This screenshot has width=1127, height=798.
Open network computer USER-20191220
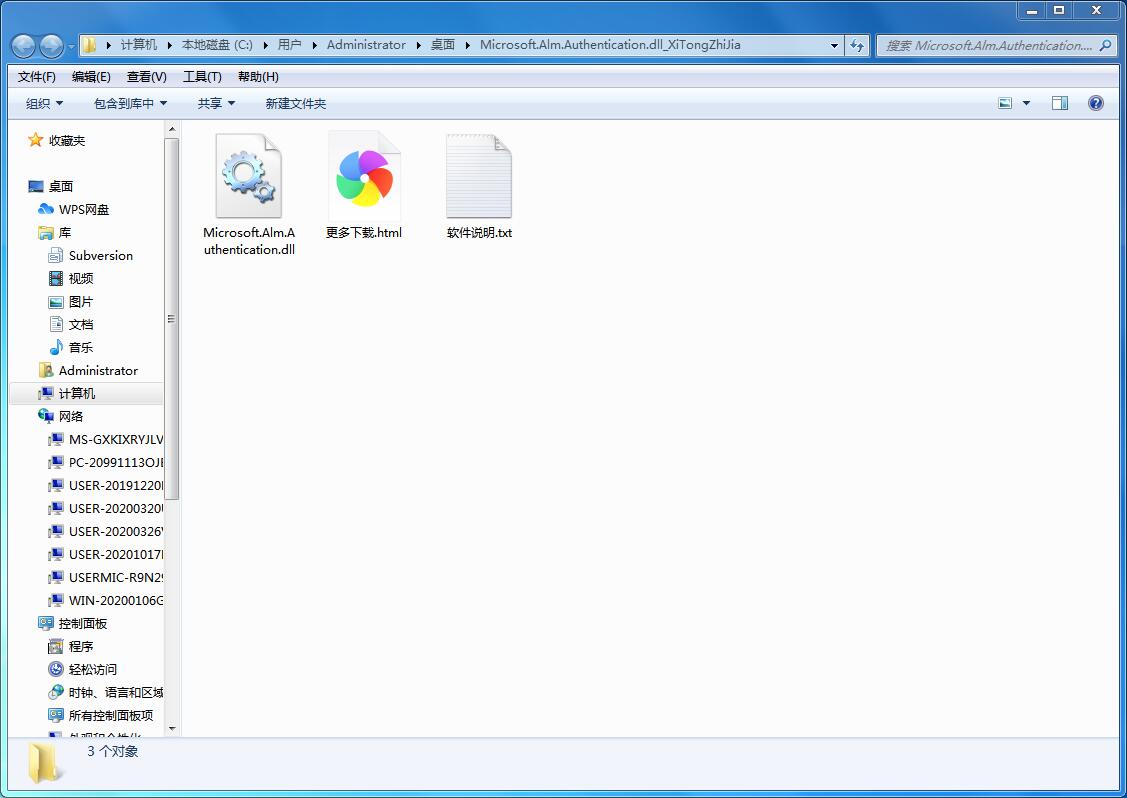[x=116, y=486]
